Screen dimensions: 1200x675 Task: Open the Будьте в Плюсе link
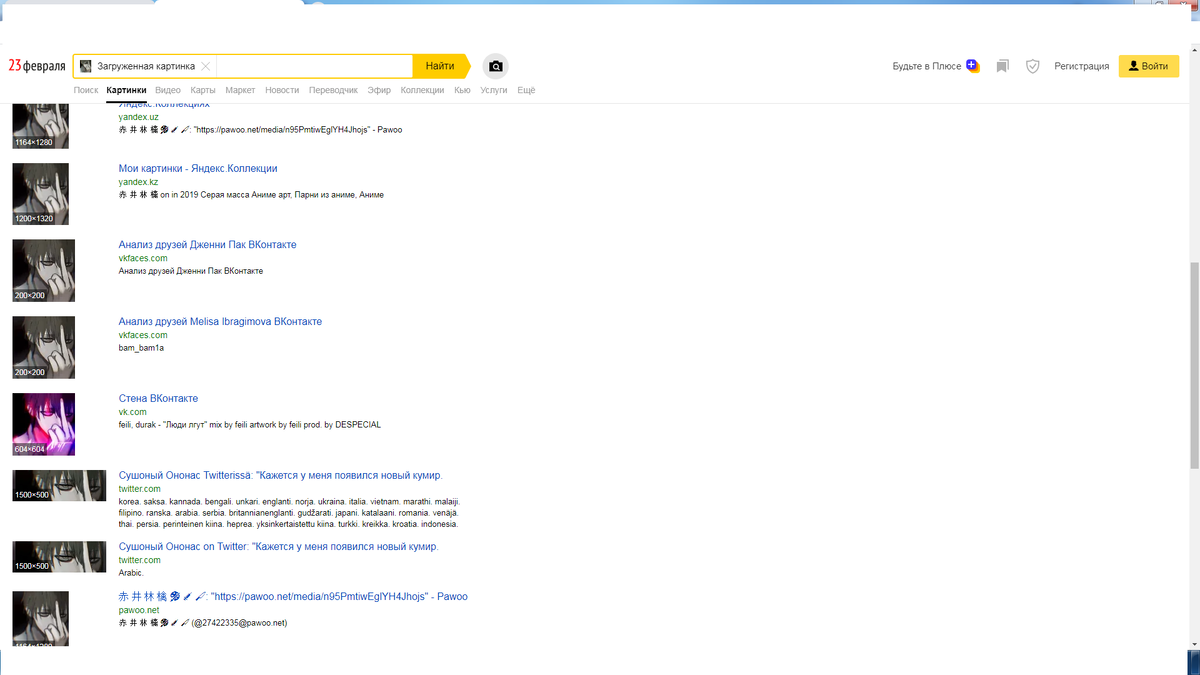(x=926, y=66)
